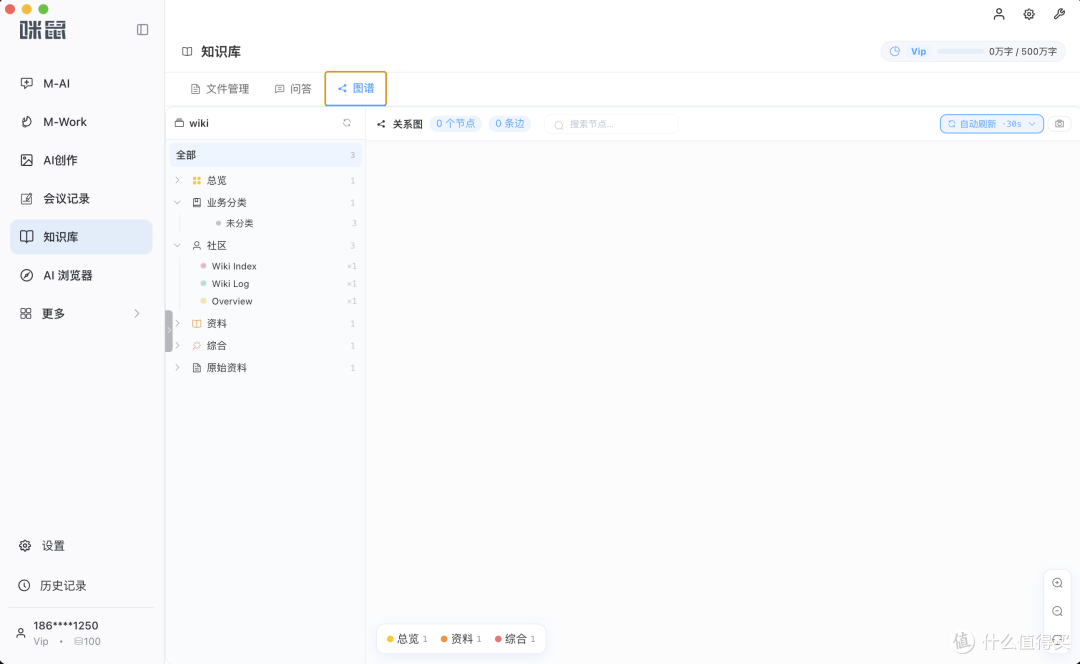Expand the 综合 tree node

178,345
